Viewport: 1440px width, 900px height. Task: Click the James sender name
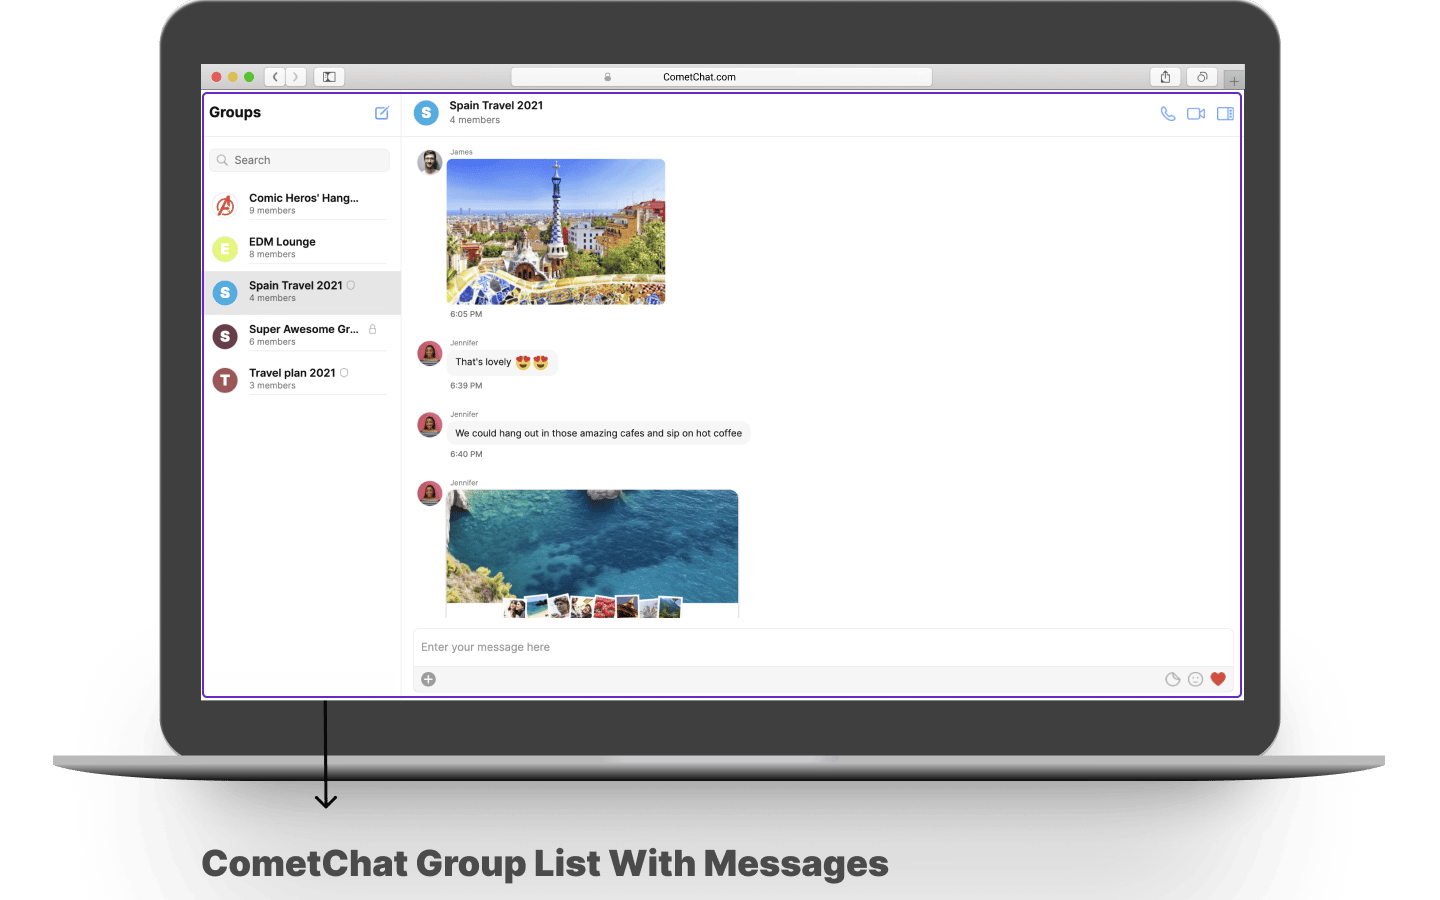pos(461,152)
